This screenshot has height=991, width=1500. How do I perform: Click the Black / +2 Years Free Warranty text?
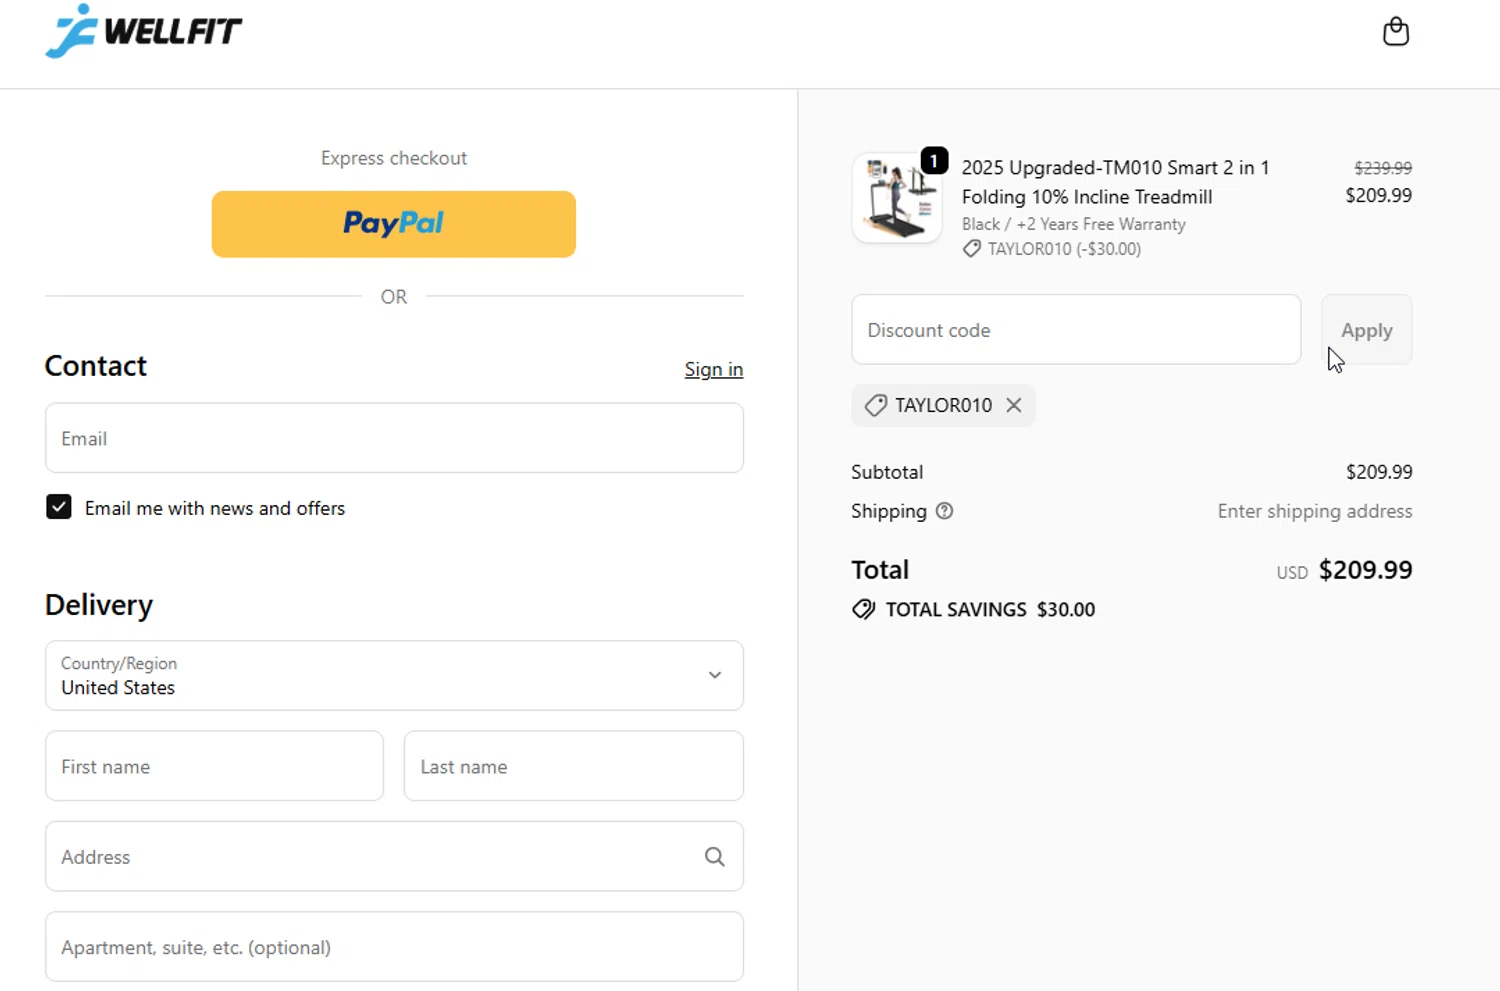click(1074, 224)
